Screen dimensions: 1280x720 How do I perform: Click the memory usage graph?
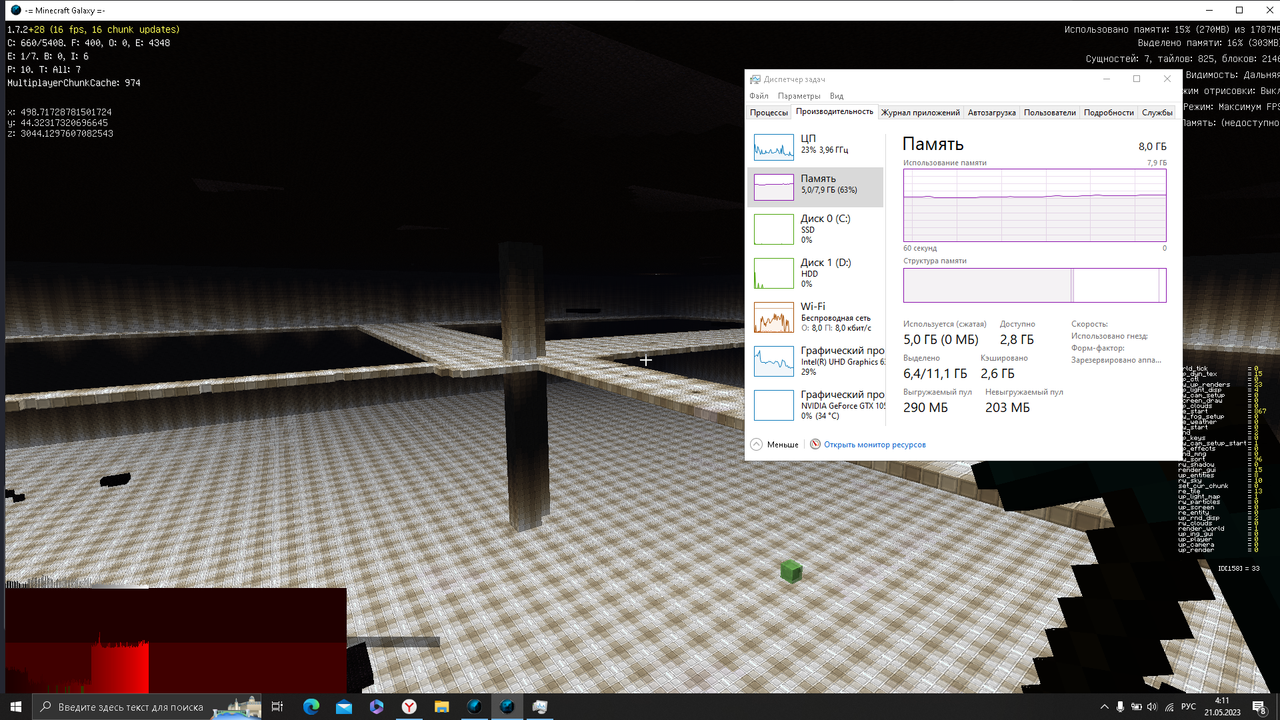tap(1035, 204)
